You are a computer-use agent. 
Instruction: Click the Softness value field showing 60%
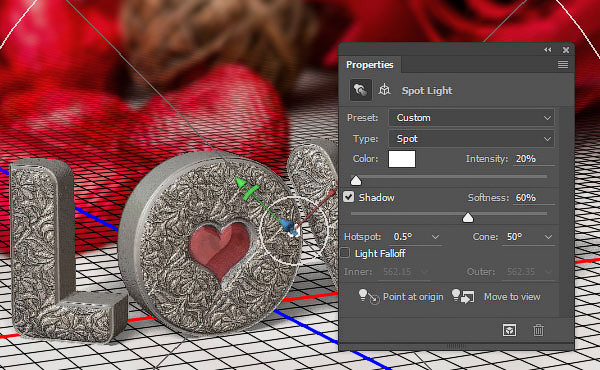pos(534,198)
